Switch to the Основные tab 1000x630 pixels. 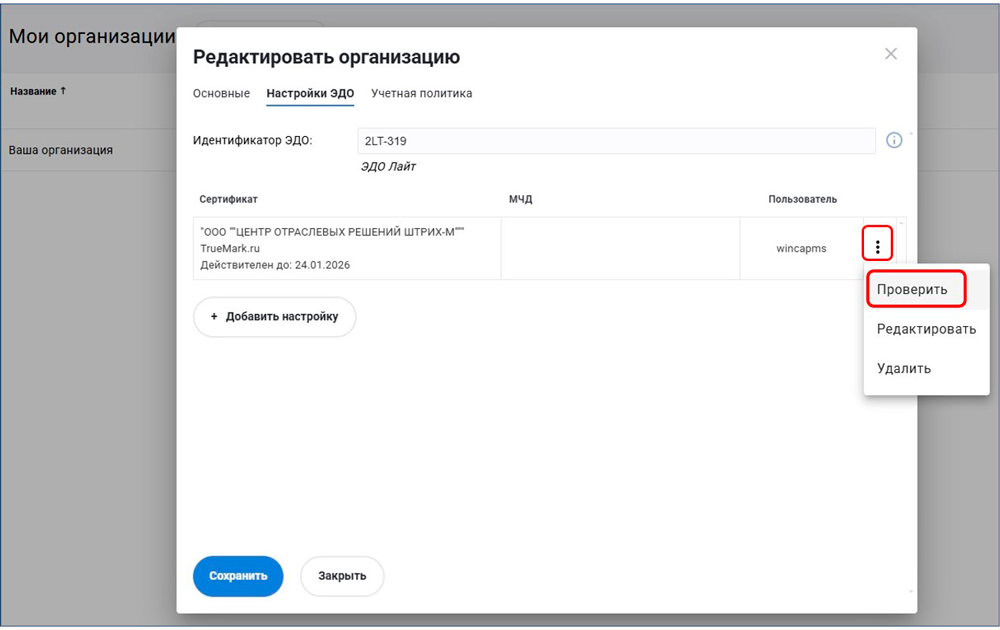[x=221, y=94]
